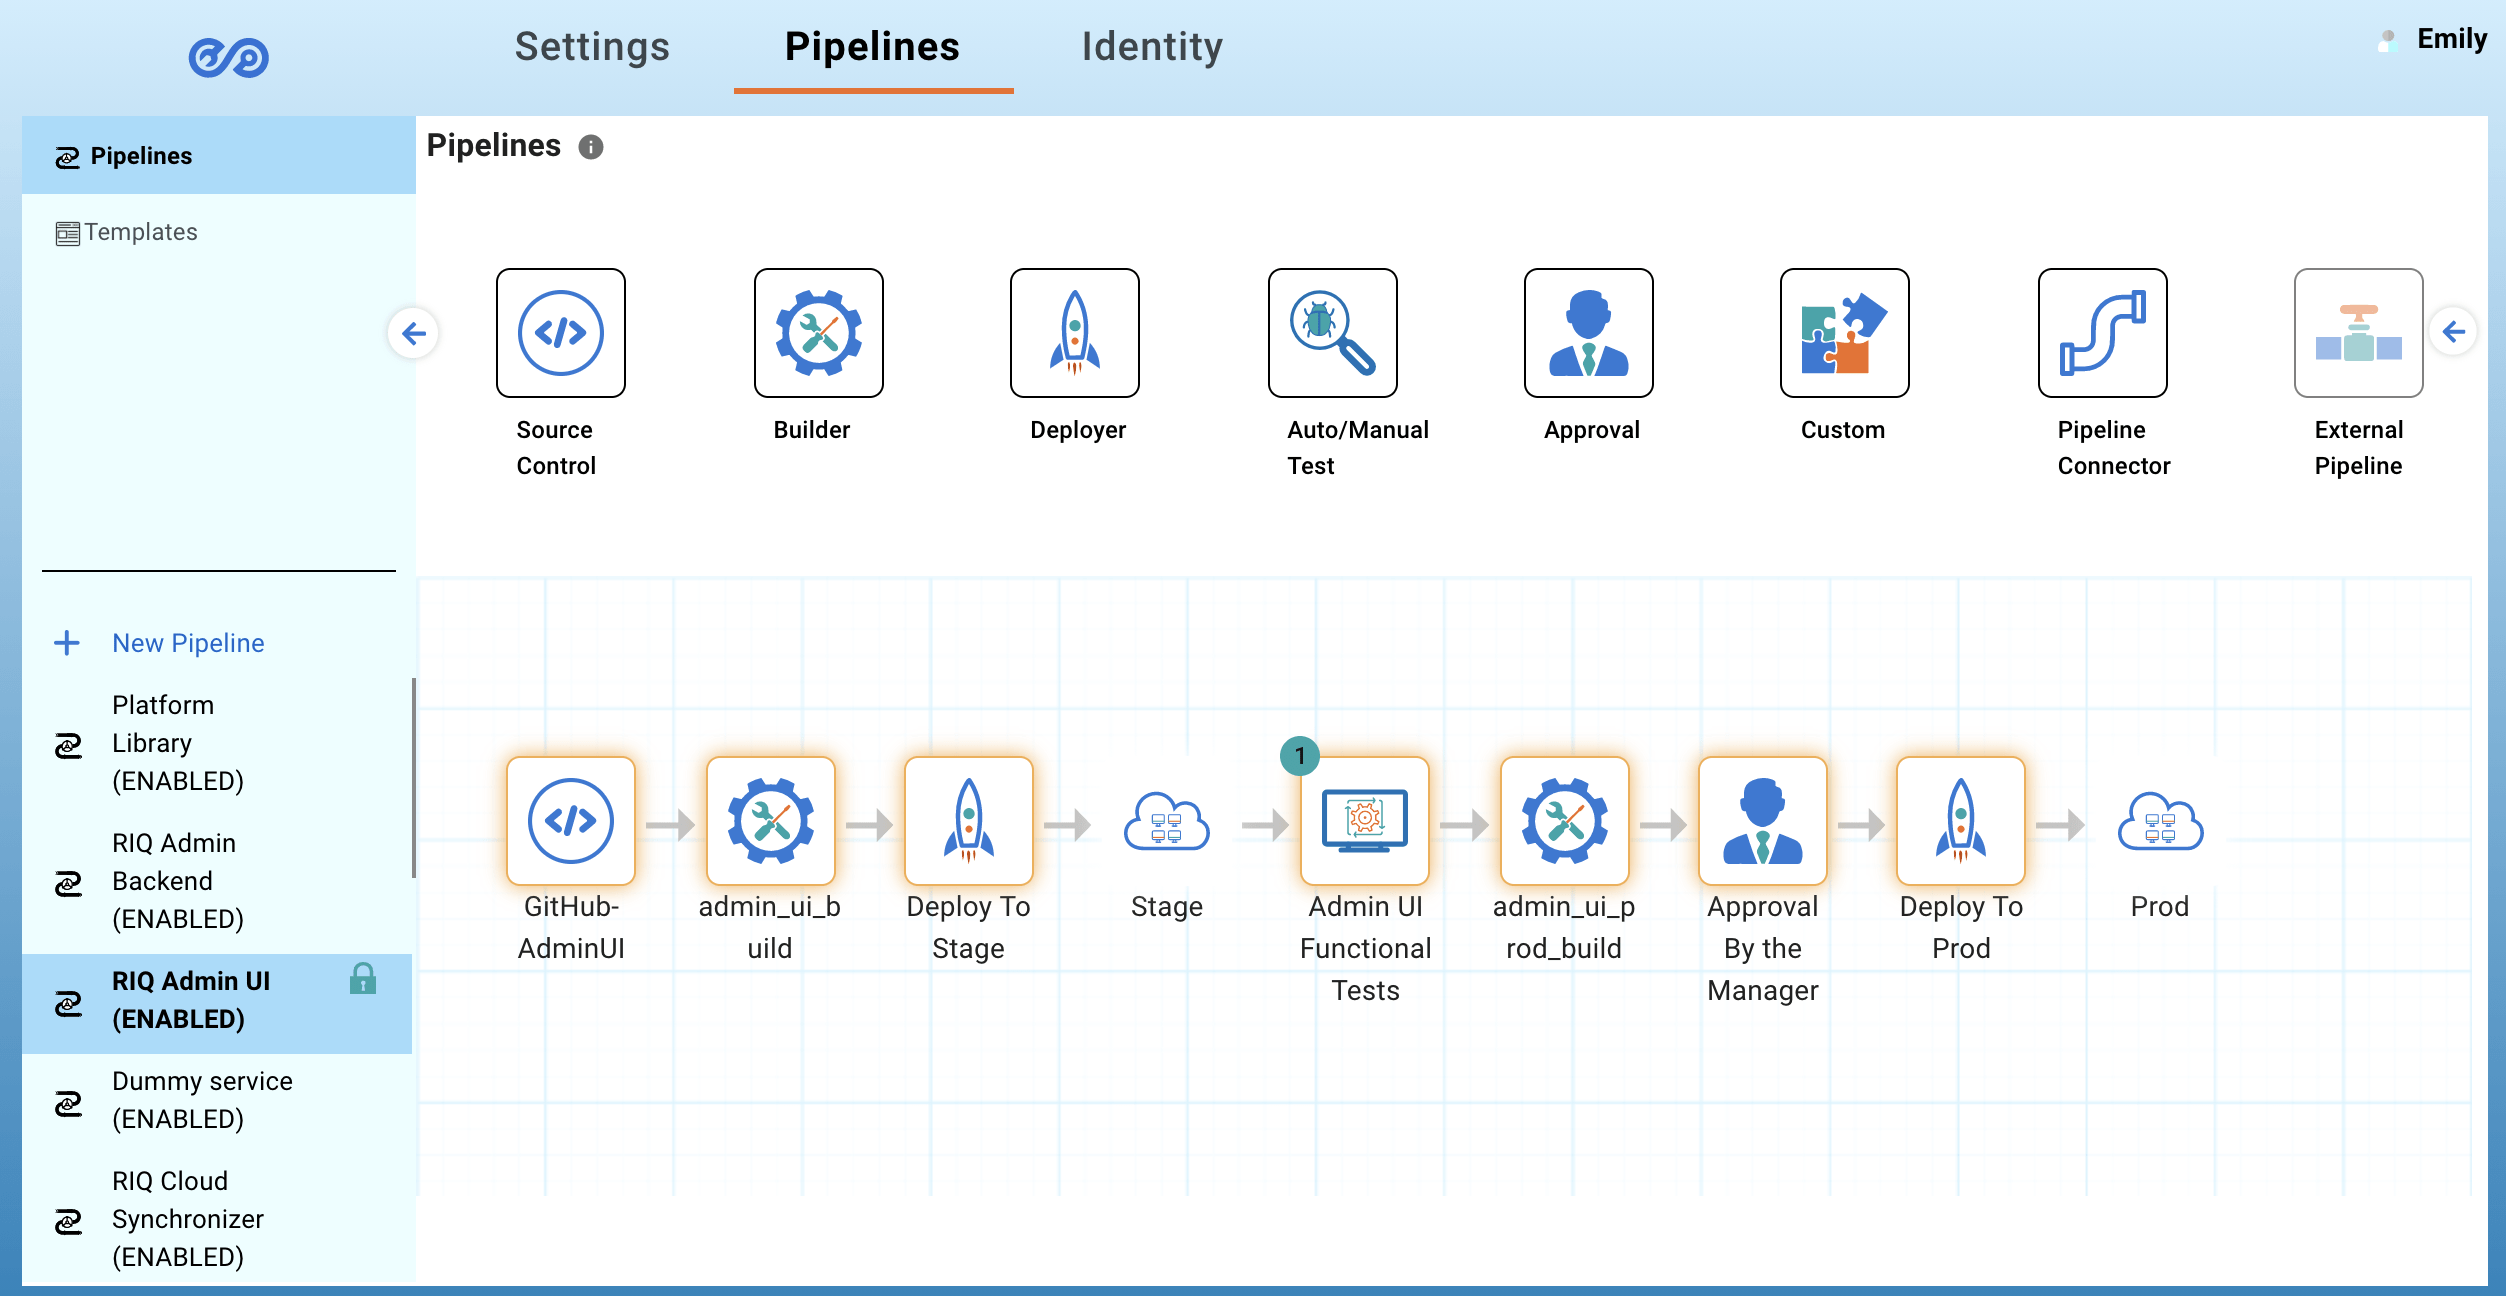Select the Approval person icon
The width and height of the screenshot is (2506, 1296).
click(x=1588, y=333)
